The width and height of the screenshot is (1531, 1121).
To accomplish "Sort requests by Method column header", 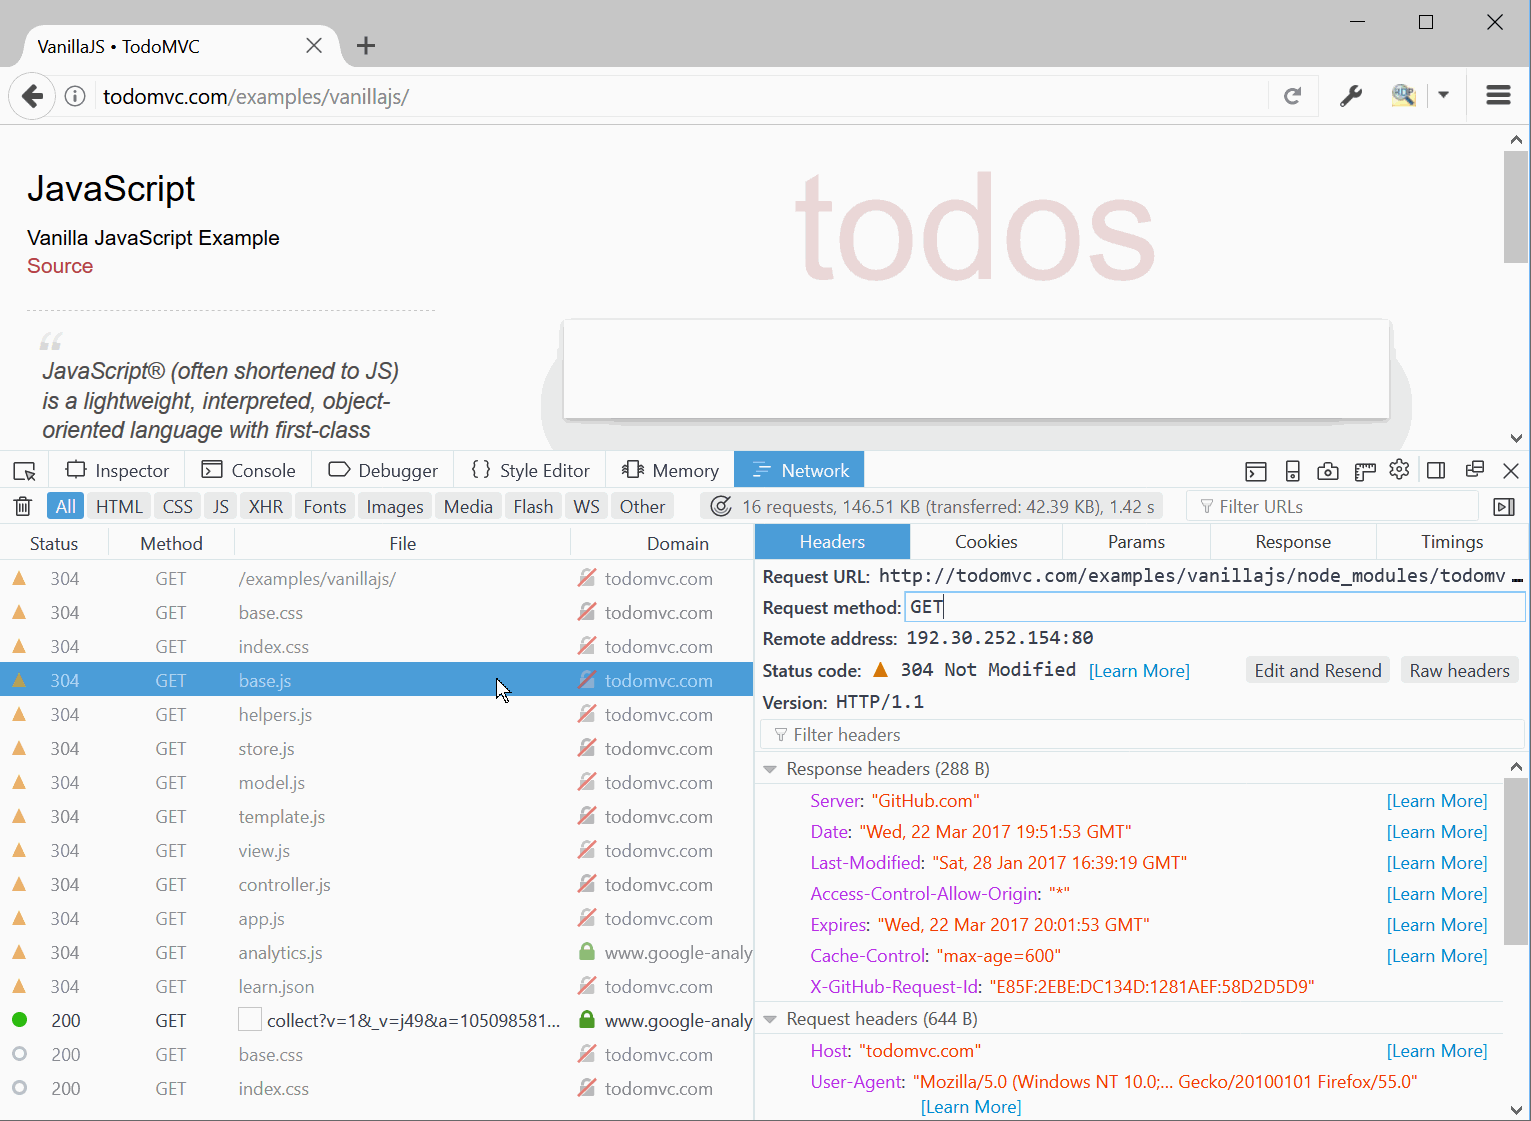I will (171, 544).
